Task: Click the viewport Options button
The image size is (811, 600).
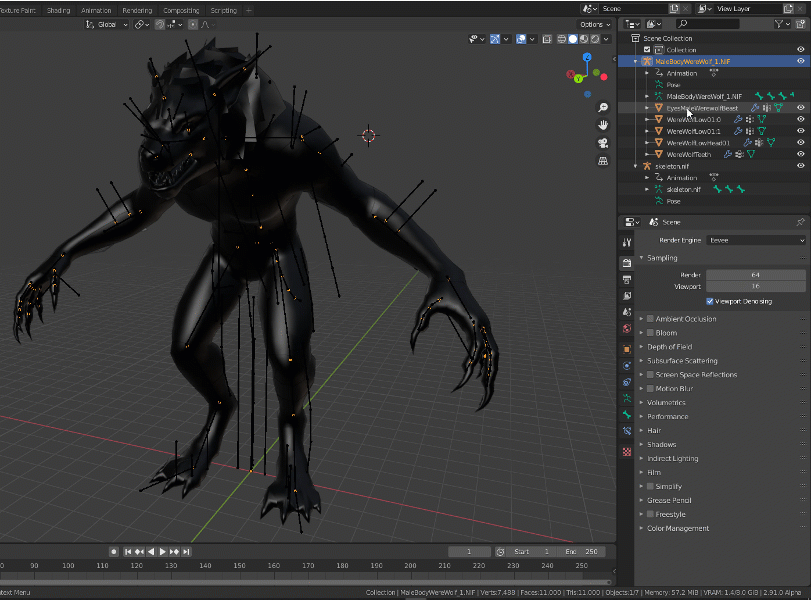Action: [x=592, y=24]
